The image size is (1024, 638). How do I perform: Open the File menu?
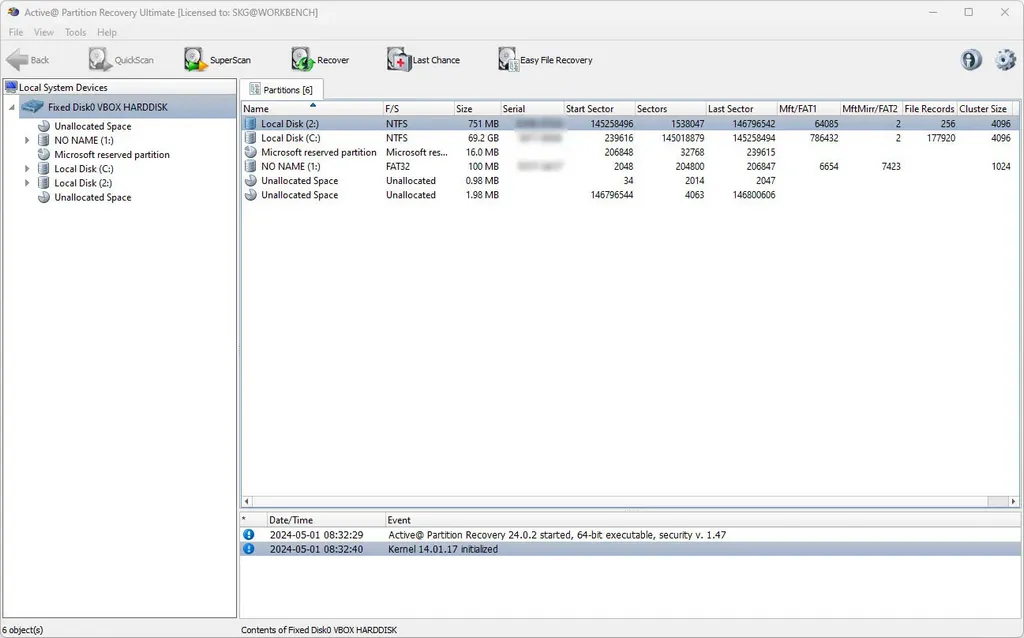(x=16, y=32)
